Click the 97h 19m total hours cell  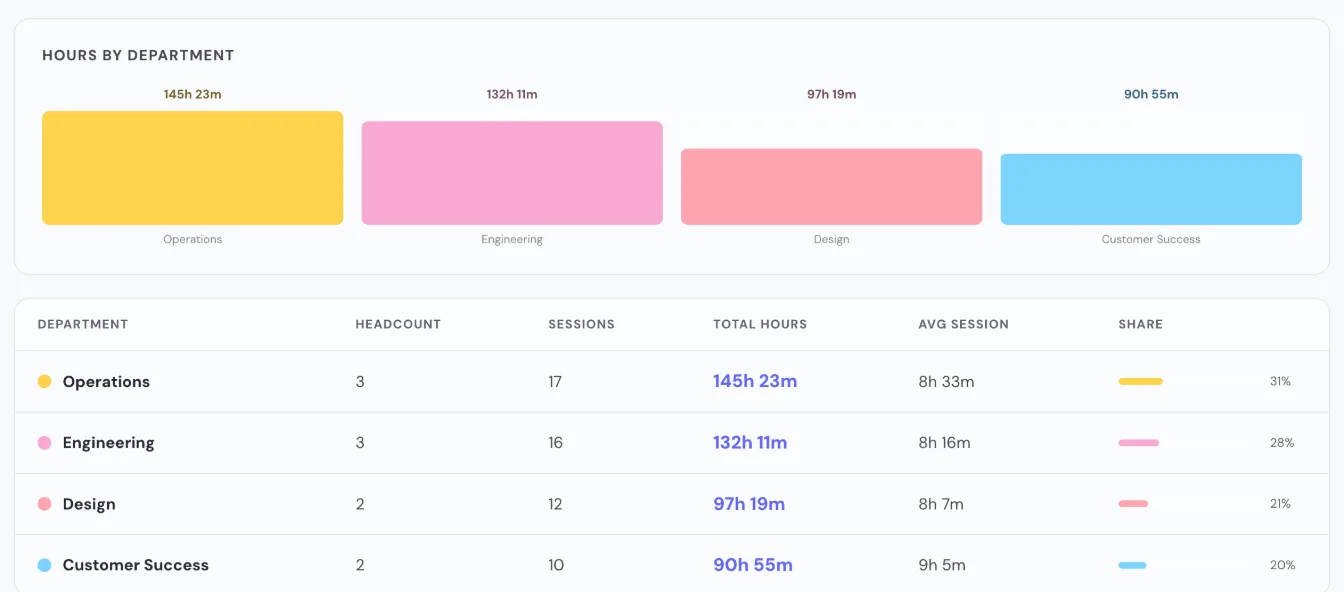coord(749,504)
